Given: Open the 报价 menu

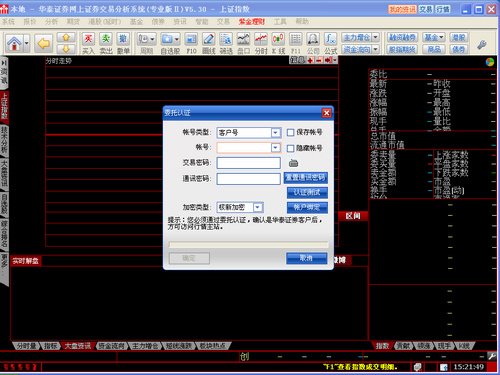Looking at the screenshot, I should 30,22.
